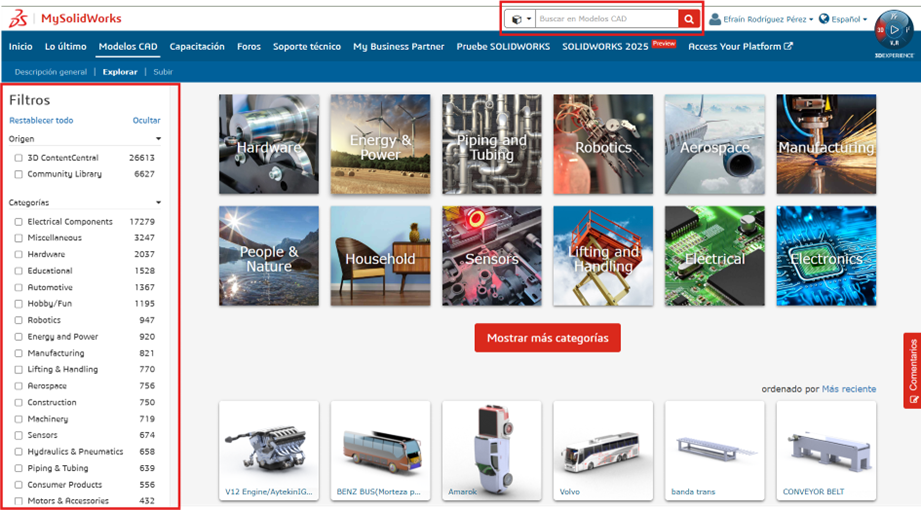
Task: Change sort order via Más reciente link
Action: pyautogui.click(x=849, y=389)
